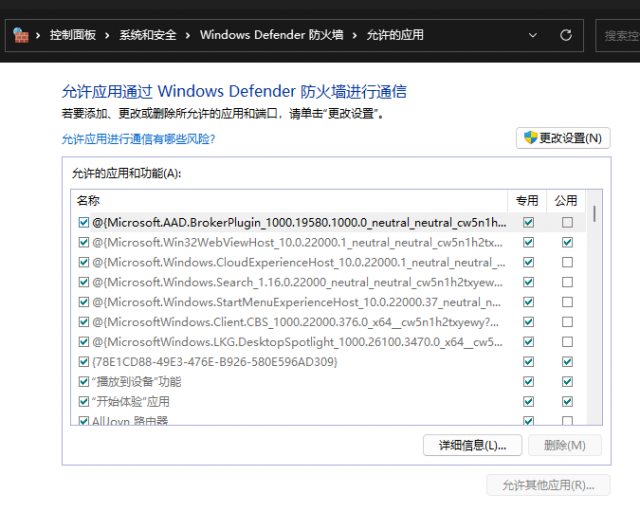Screen dimensions: 640x530
Task: Open 允许应用进行通信有哪些风险 help link
Action: [138, 139]
